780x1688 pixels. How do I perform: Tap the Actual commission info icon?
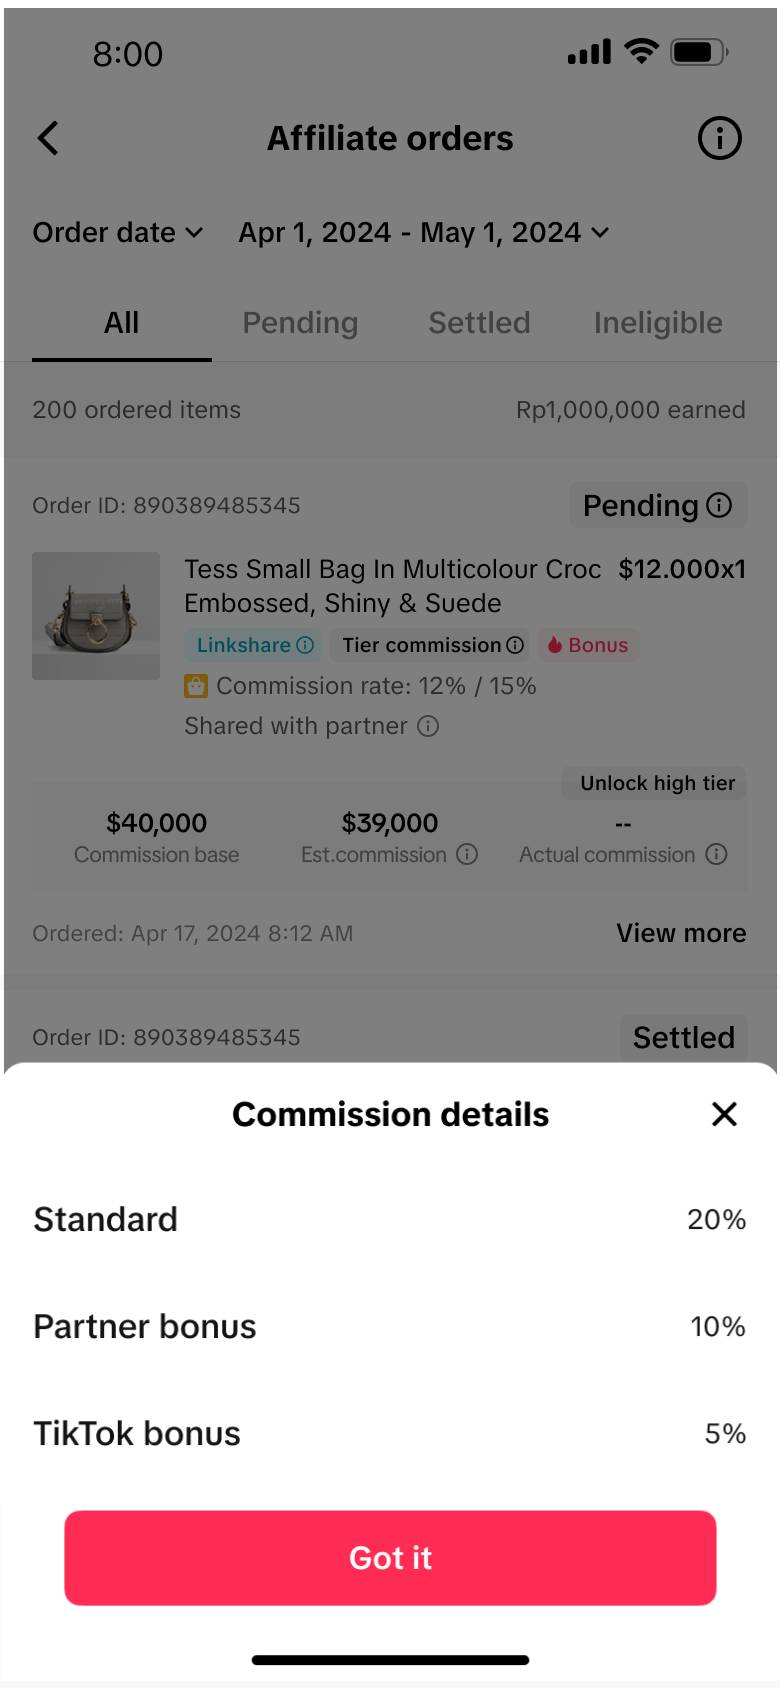[x=716, y=854]
